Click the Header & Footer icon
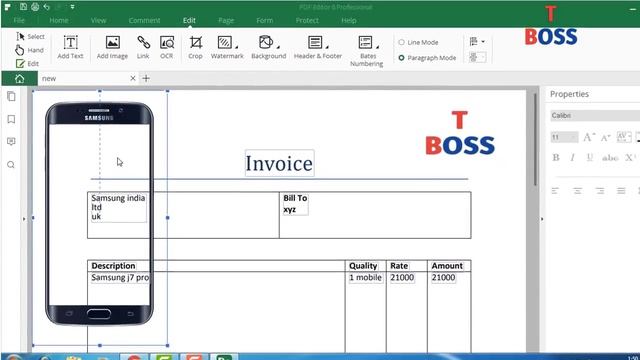Viewport: 640px width, 360px height. [x=315, y=42]
